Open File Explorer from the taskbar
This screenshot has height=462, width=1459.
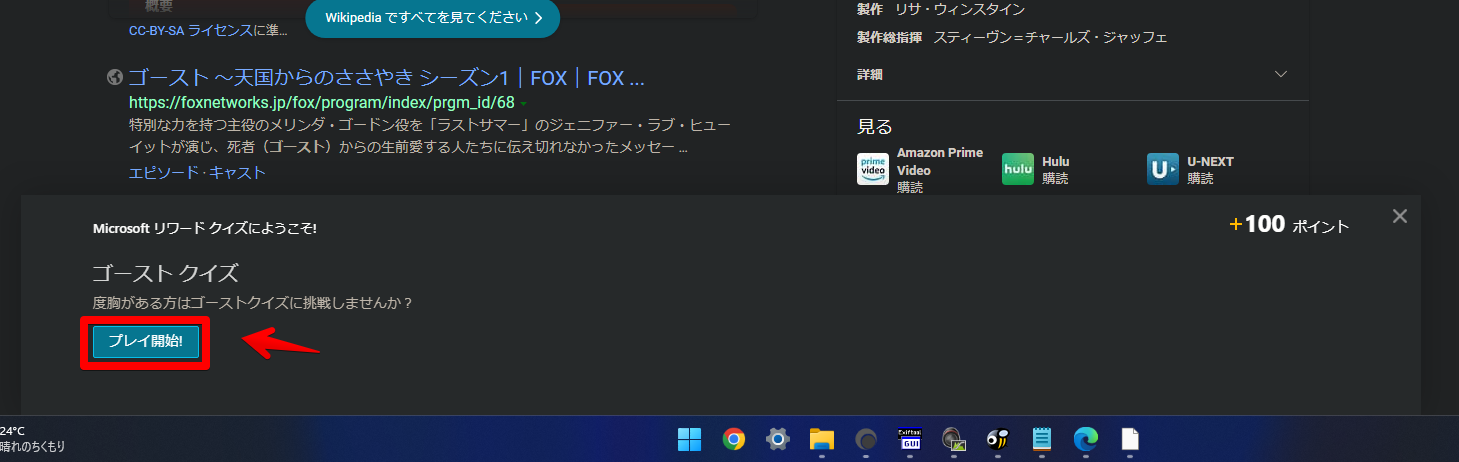[x=822, y=439]
